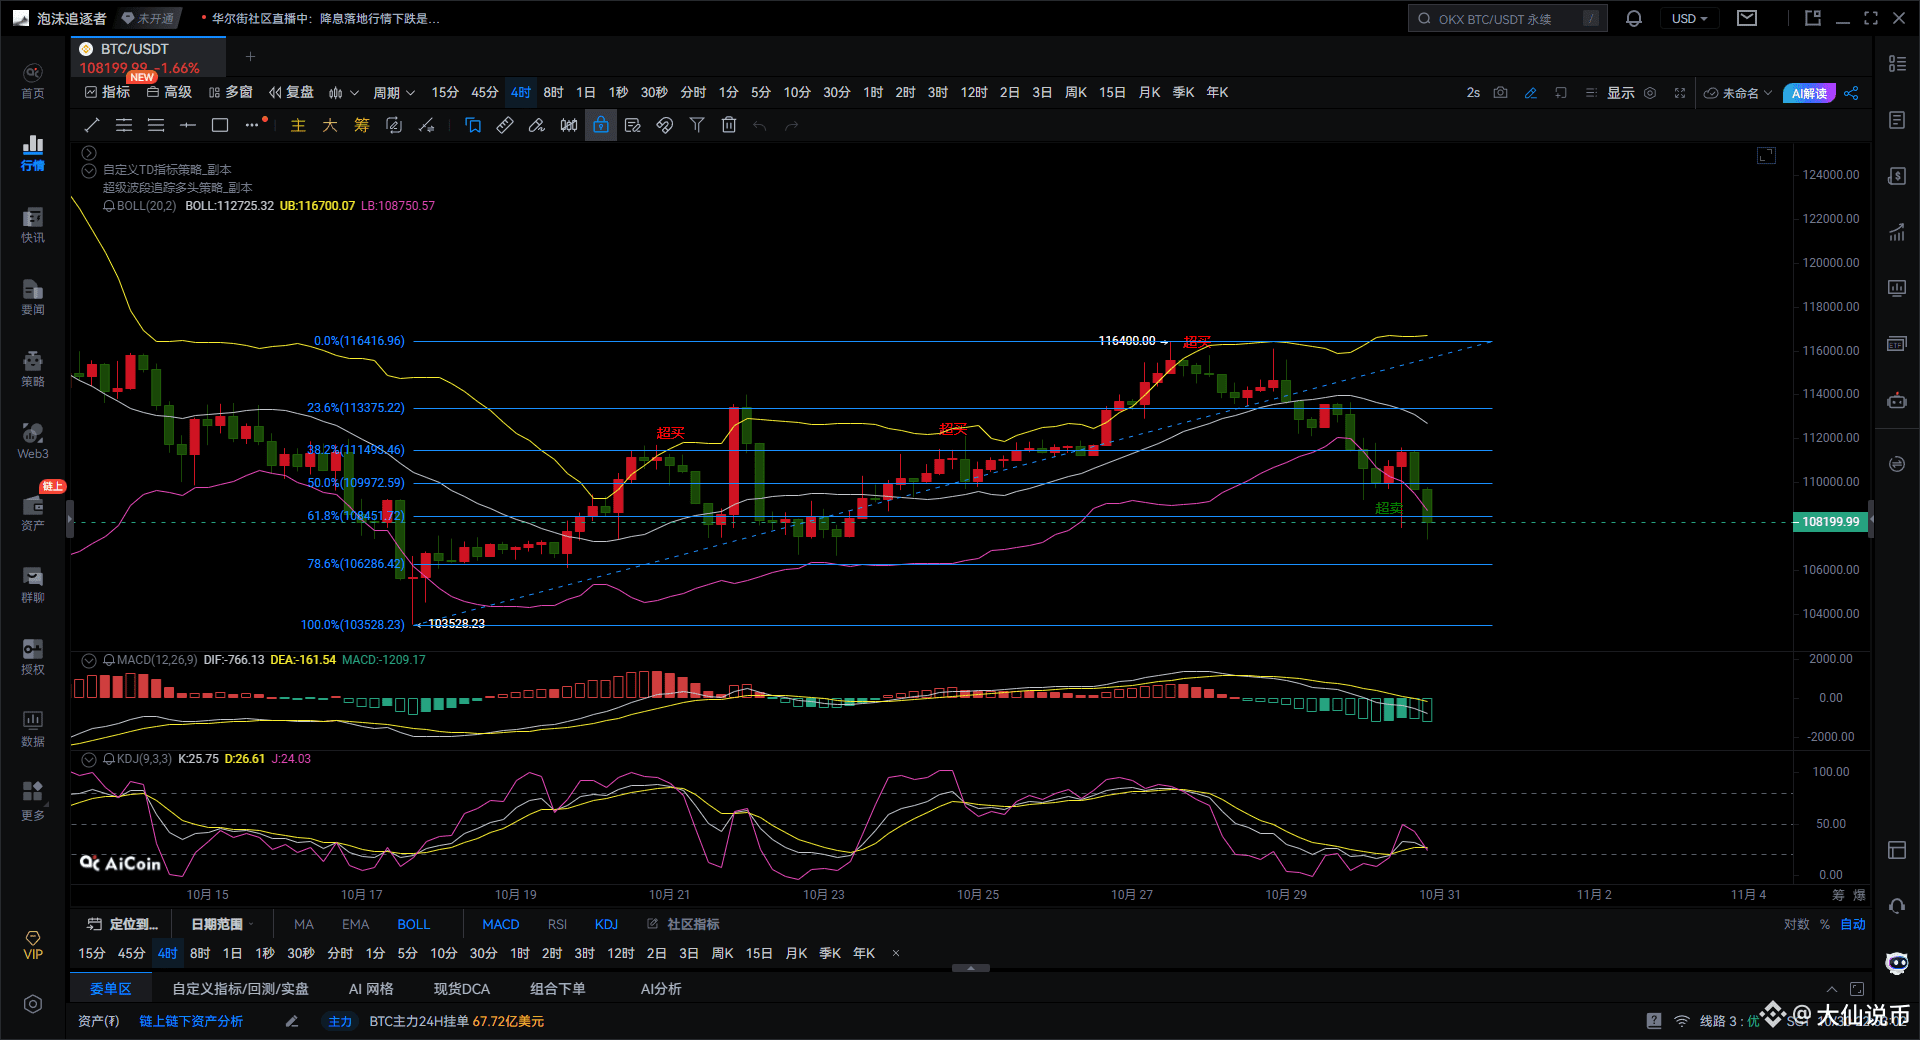Enable the EMA indicator

[355, 924]
